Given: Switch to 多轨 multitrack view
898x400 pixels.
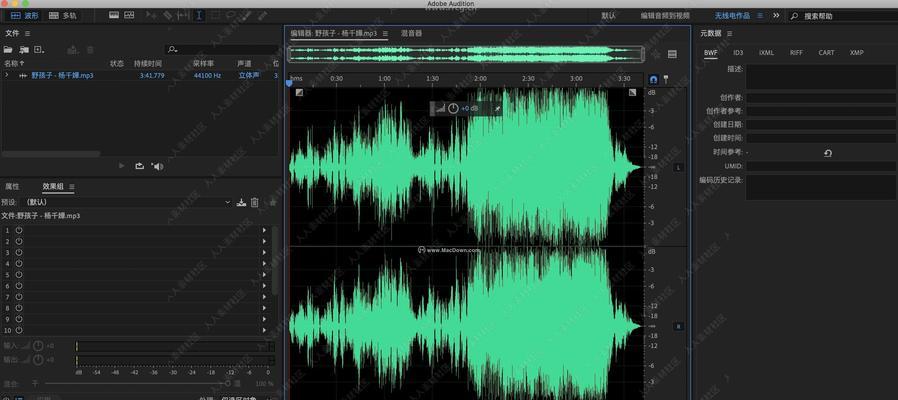Looking at the screenshot, I should [x=61, y=16].
